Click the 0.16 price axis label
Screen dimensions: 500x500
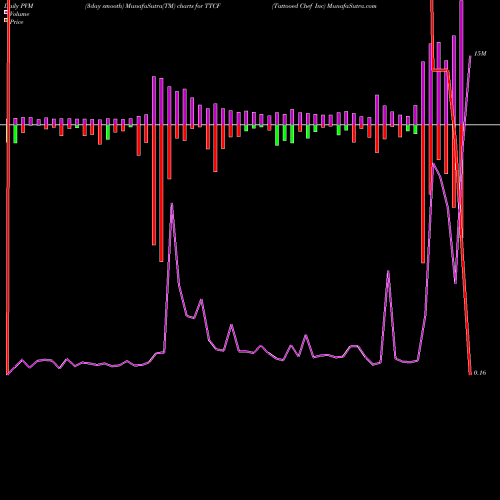click(480, 373)
